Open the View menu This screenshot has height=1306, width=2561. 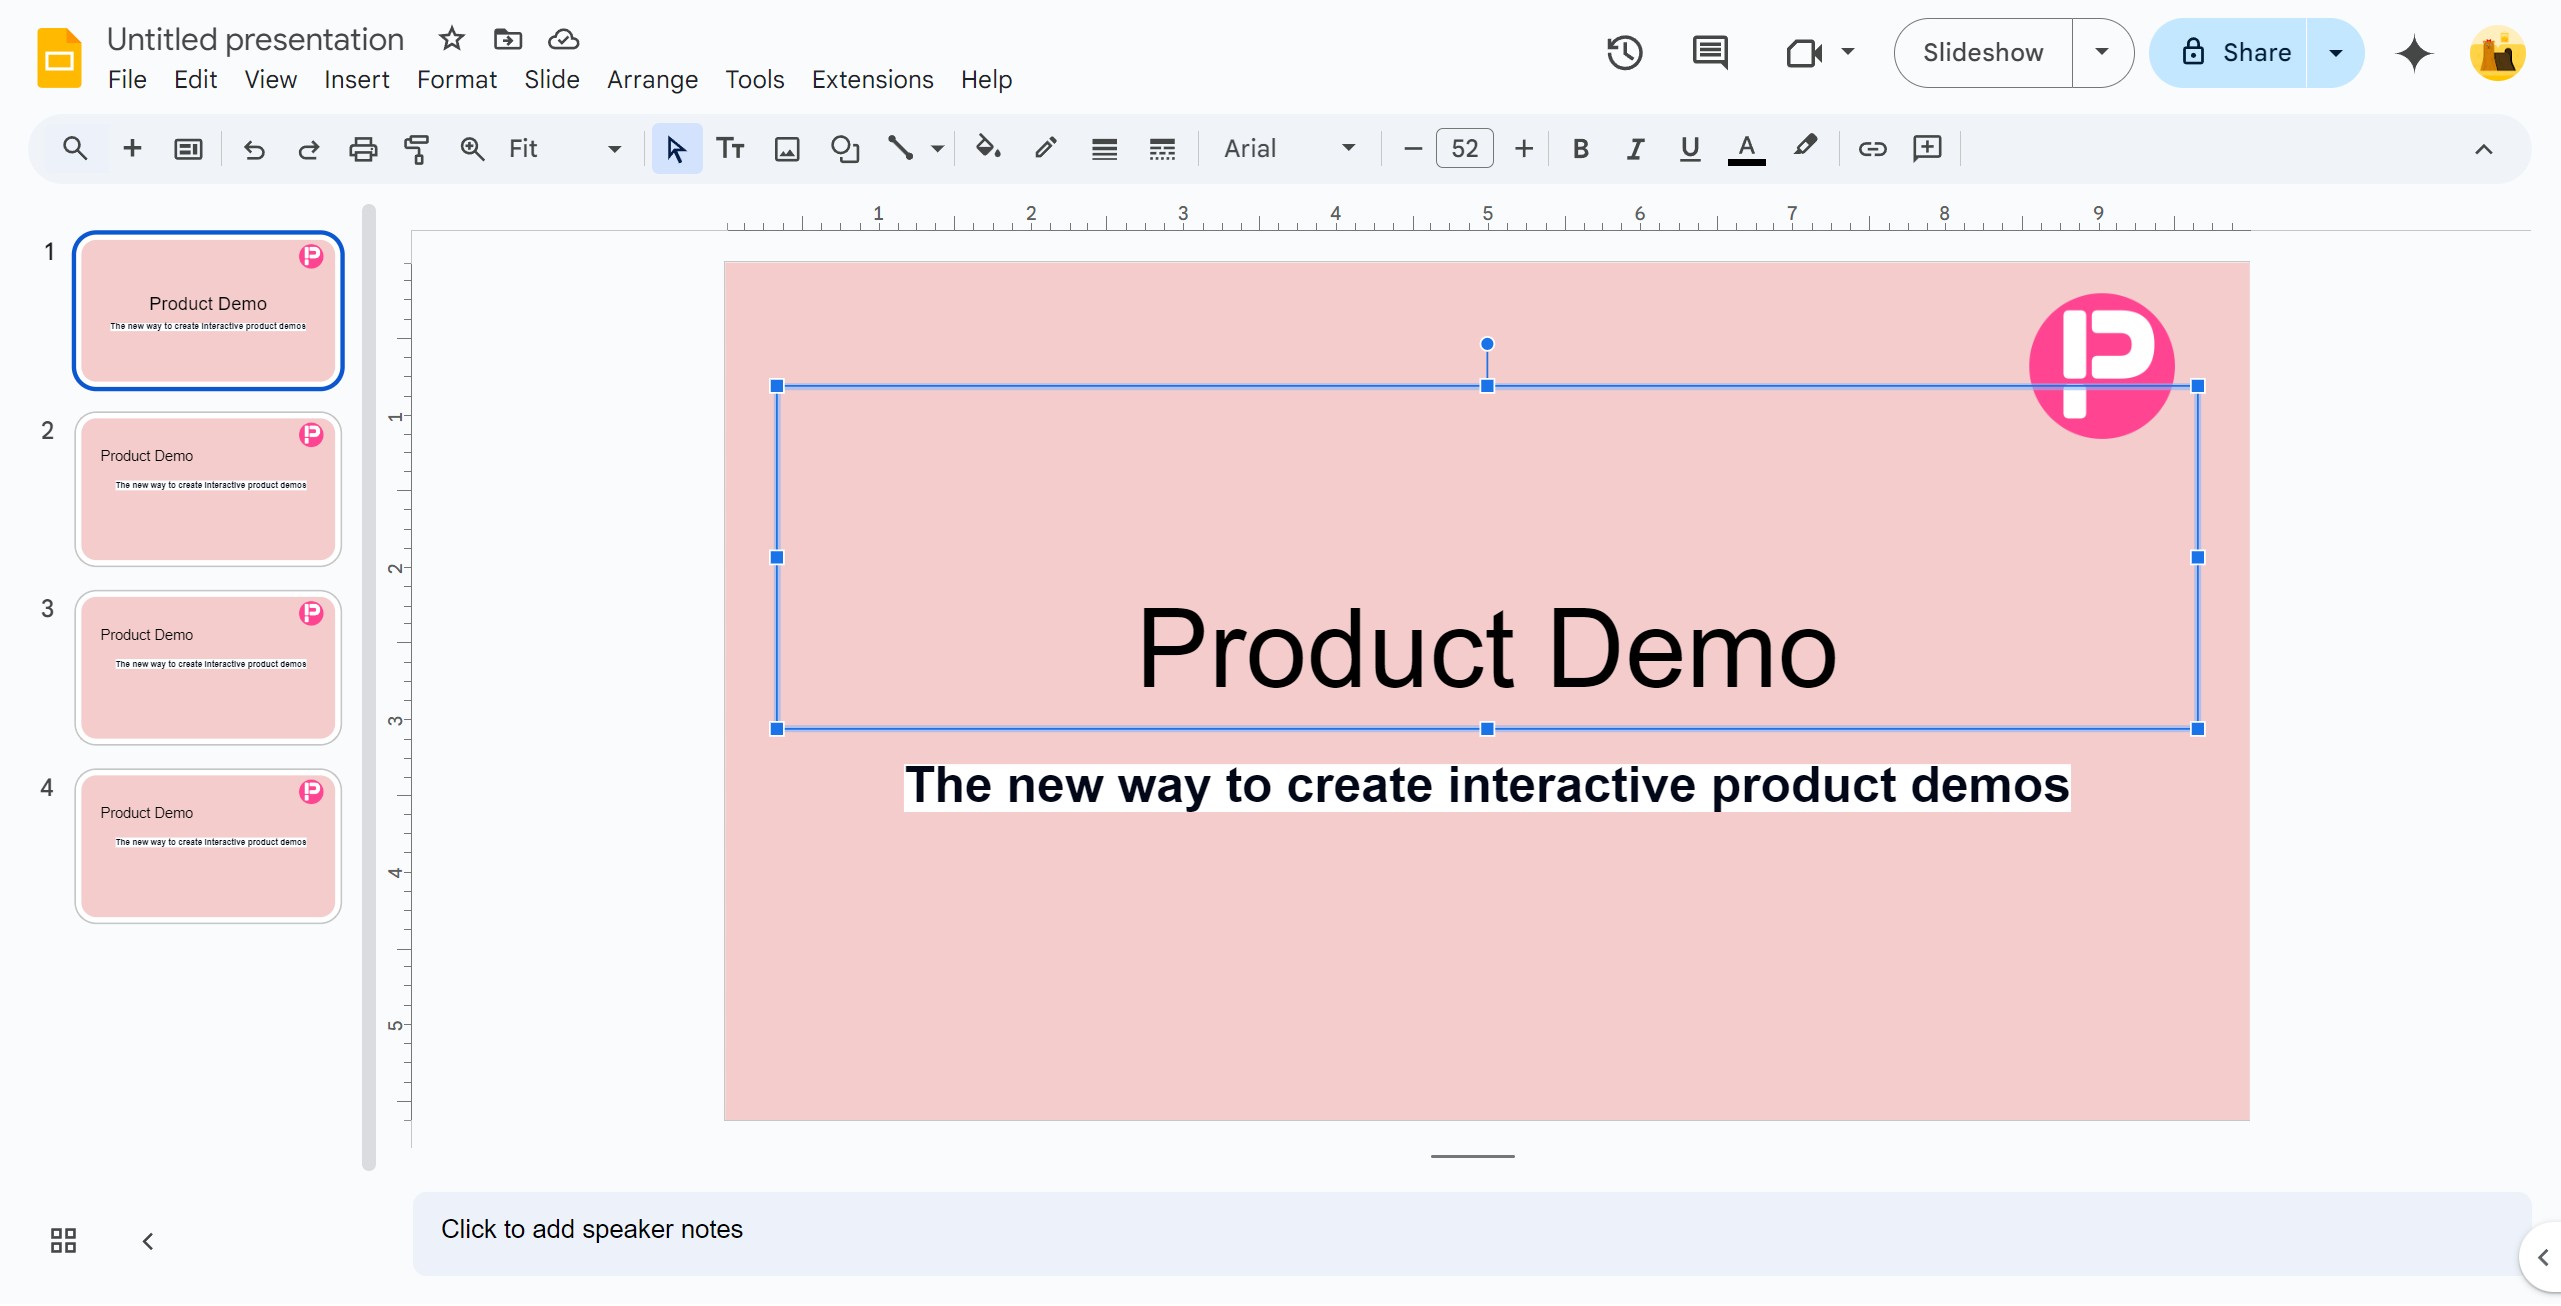click(x=270, y=79)
